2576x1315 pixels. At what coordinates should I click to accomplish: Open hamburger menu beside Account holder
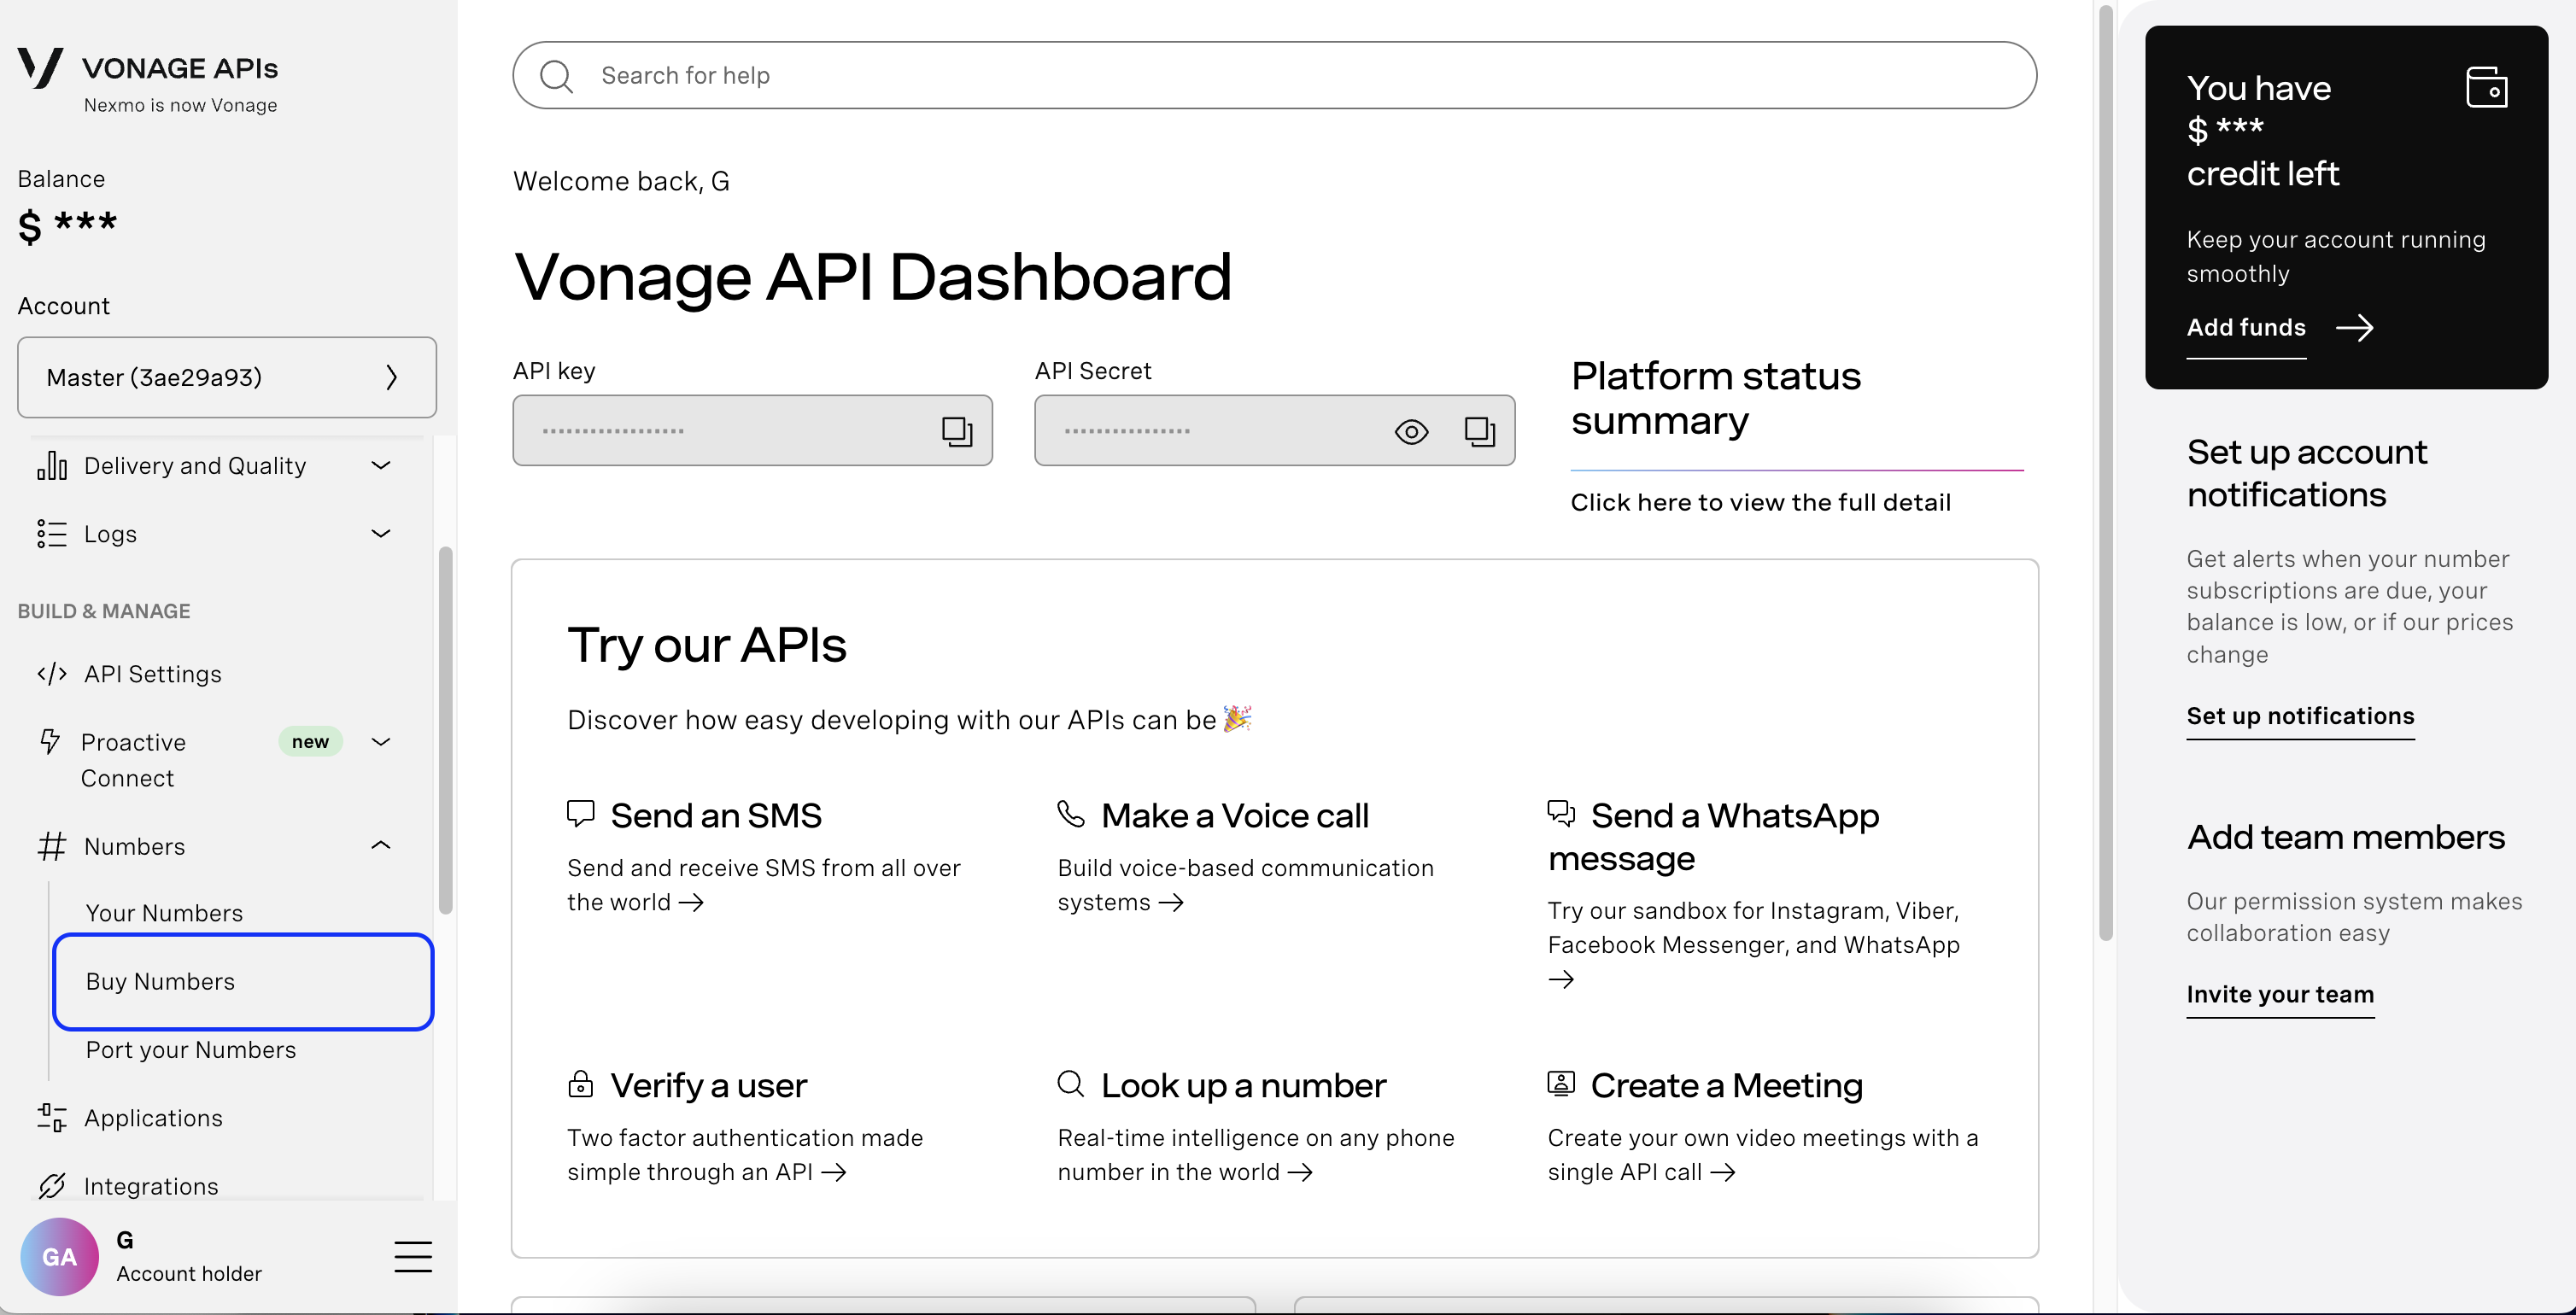pyautogui.click(x=413, y=1256)
